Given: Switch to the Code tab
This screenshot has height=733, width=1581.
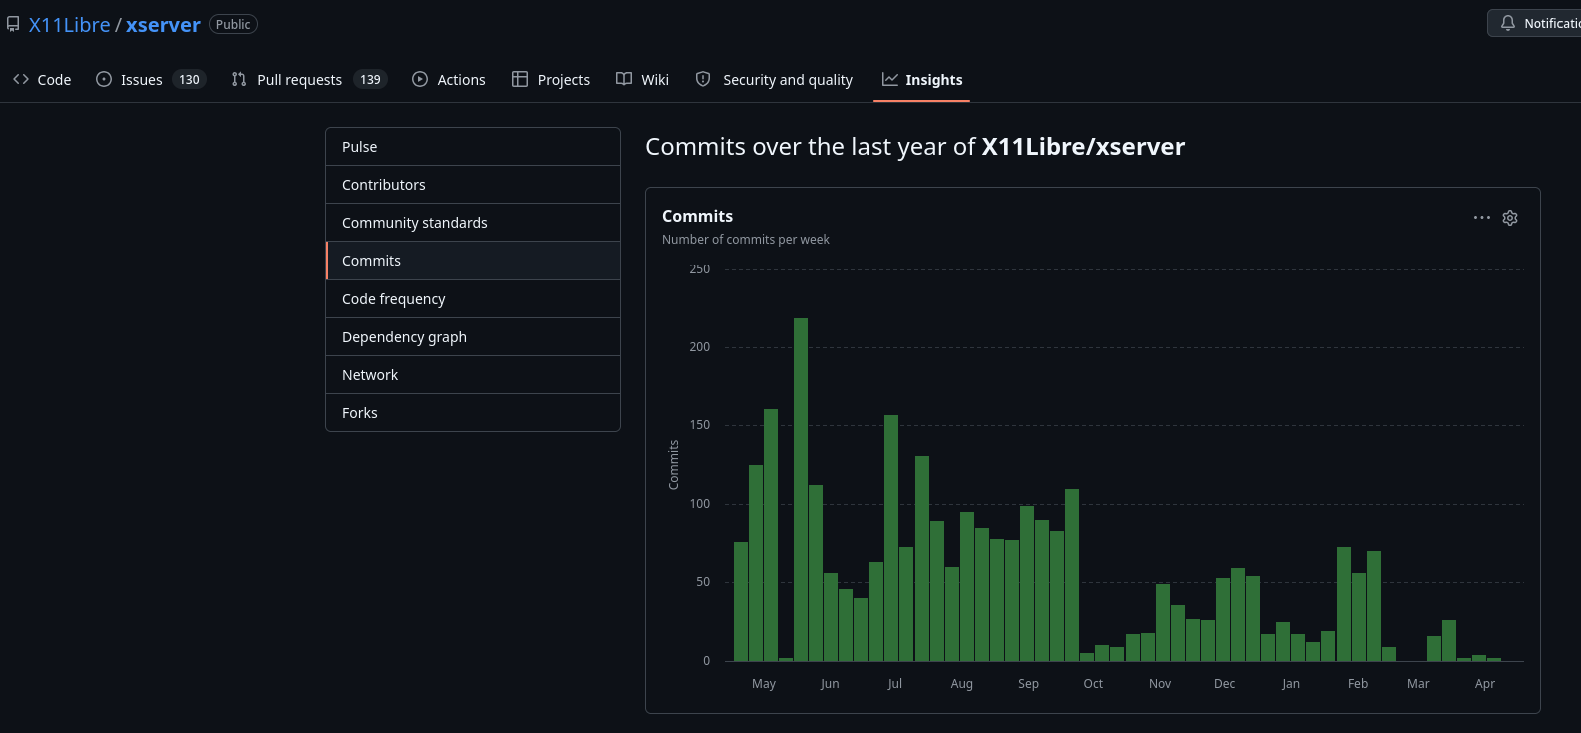Looking at the screenshot, I should point(42,80).
